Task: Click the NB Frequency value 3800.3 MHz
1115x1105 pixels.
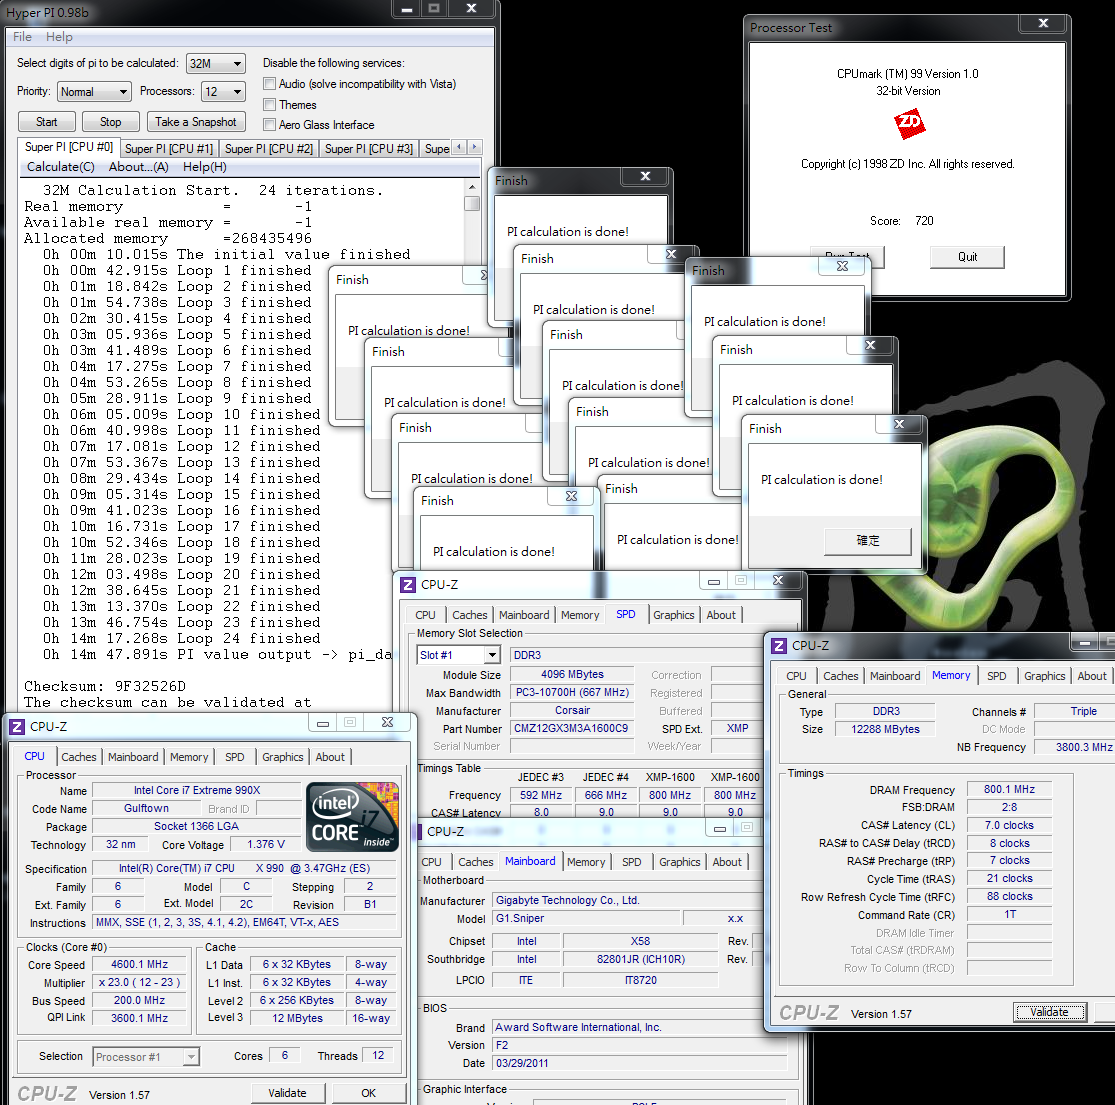Action: point(1076,747)
